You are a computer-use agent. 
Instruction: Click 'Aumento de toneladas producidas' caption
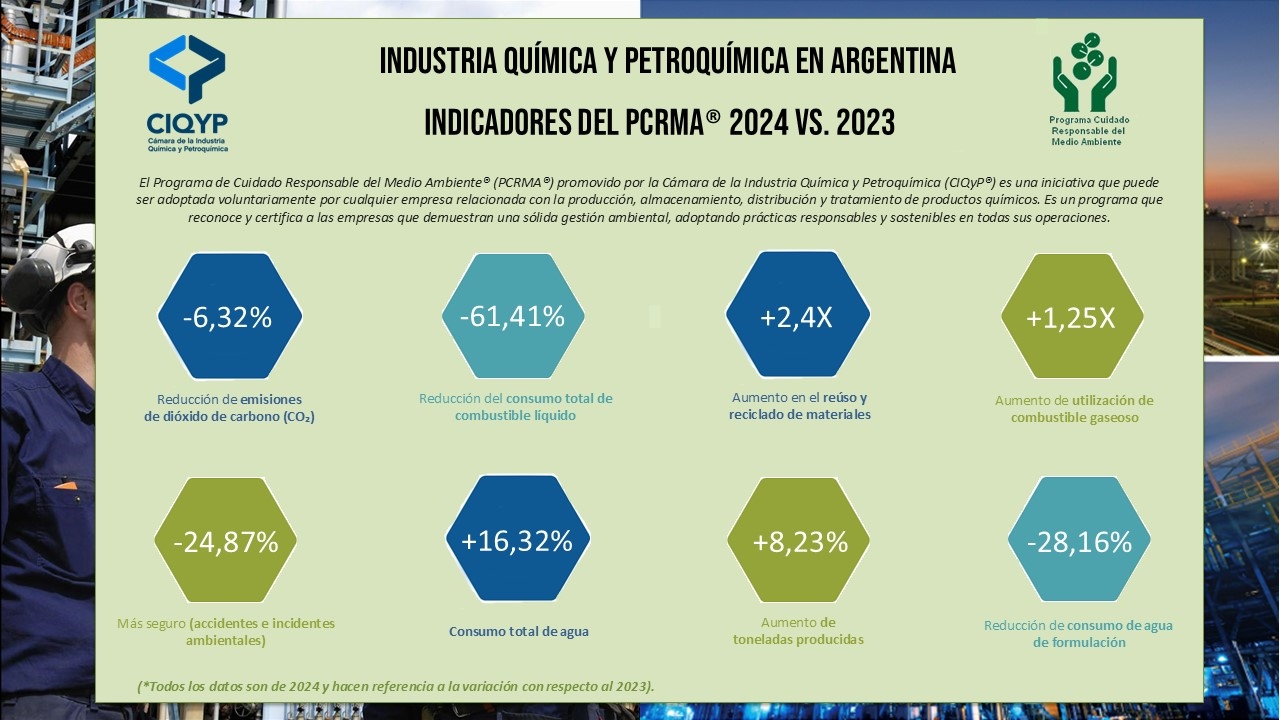798,630
